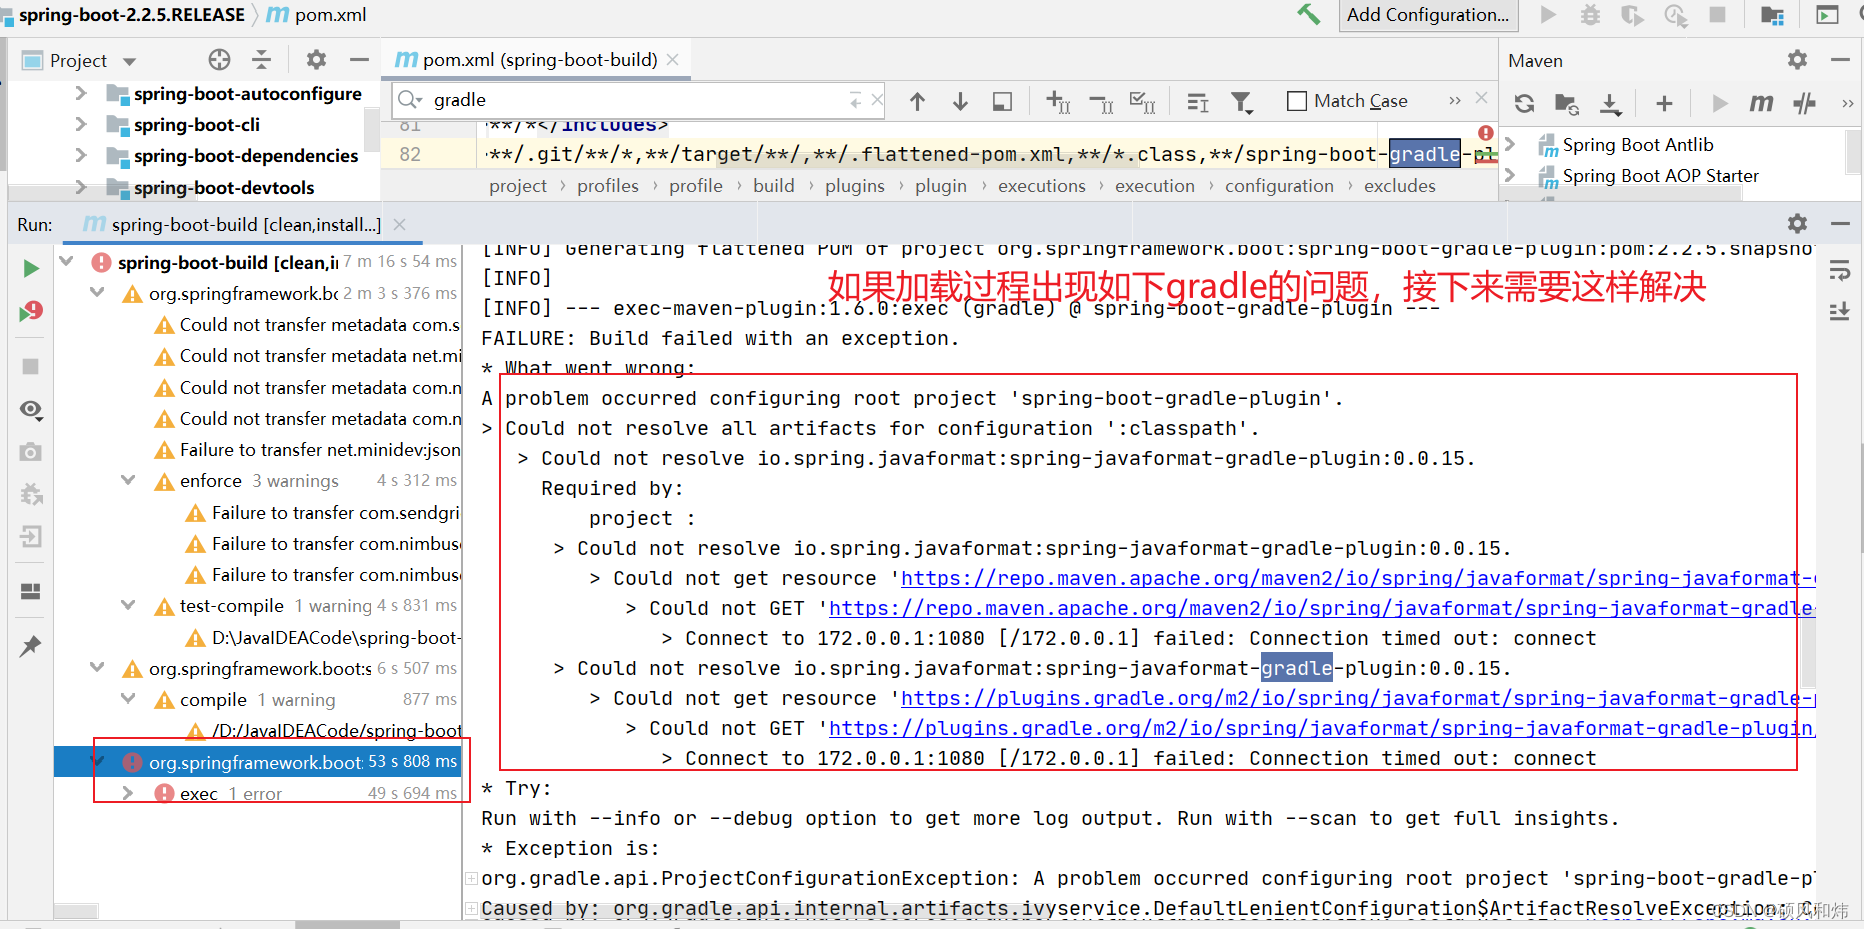Go to previous search occurrence arrow
This screenshot has height=929, width=1864.
click(x=917, y=101)
